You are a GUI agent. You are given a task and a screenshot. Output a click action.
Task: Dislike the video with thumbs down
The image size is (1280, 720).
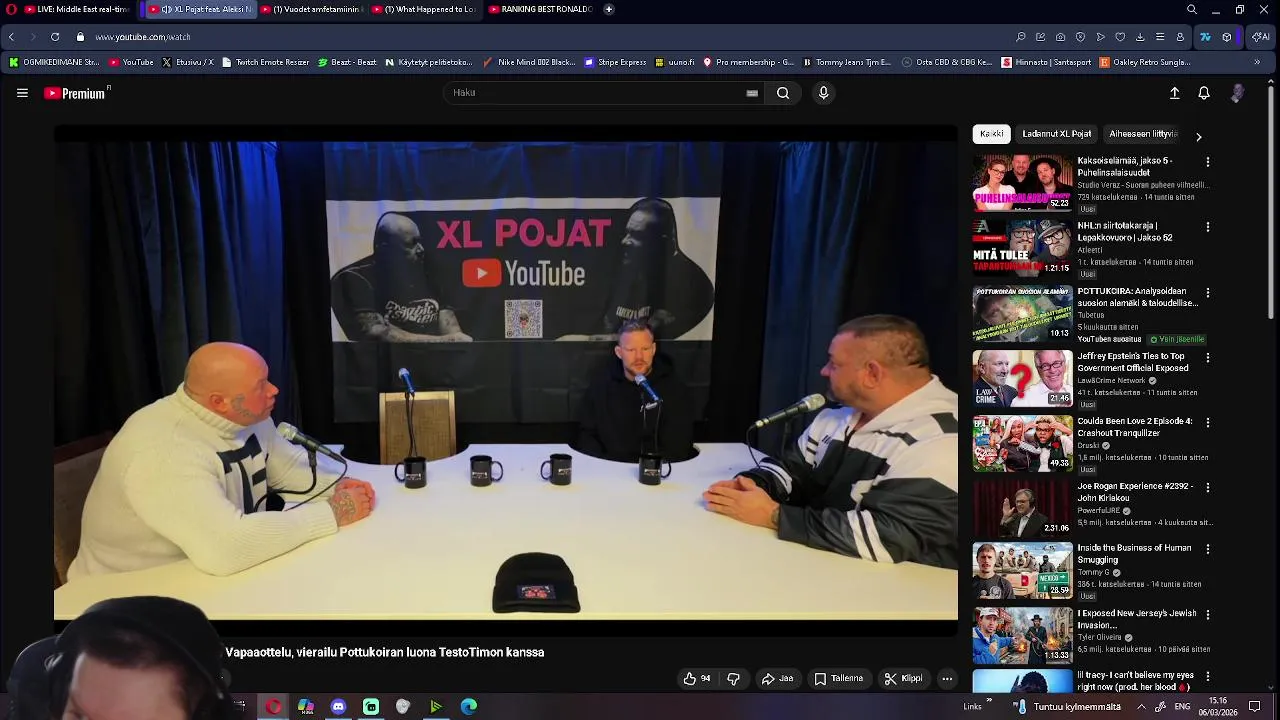click(733, 678)
